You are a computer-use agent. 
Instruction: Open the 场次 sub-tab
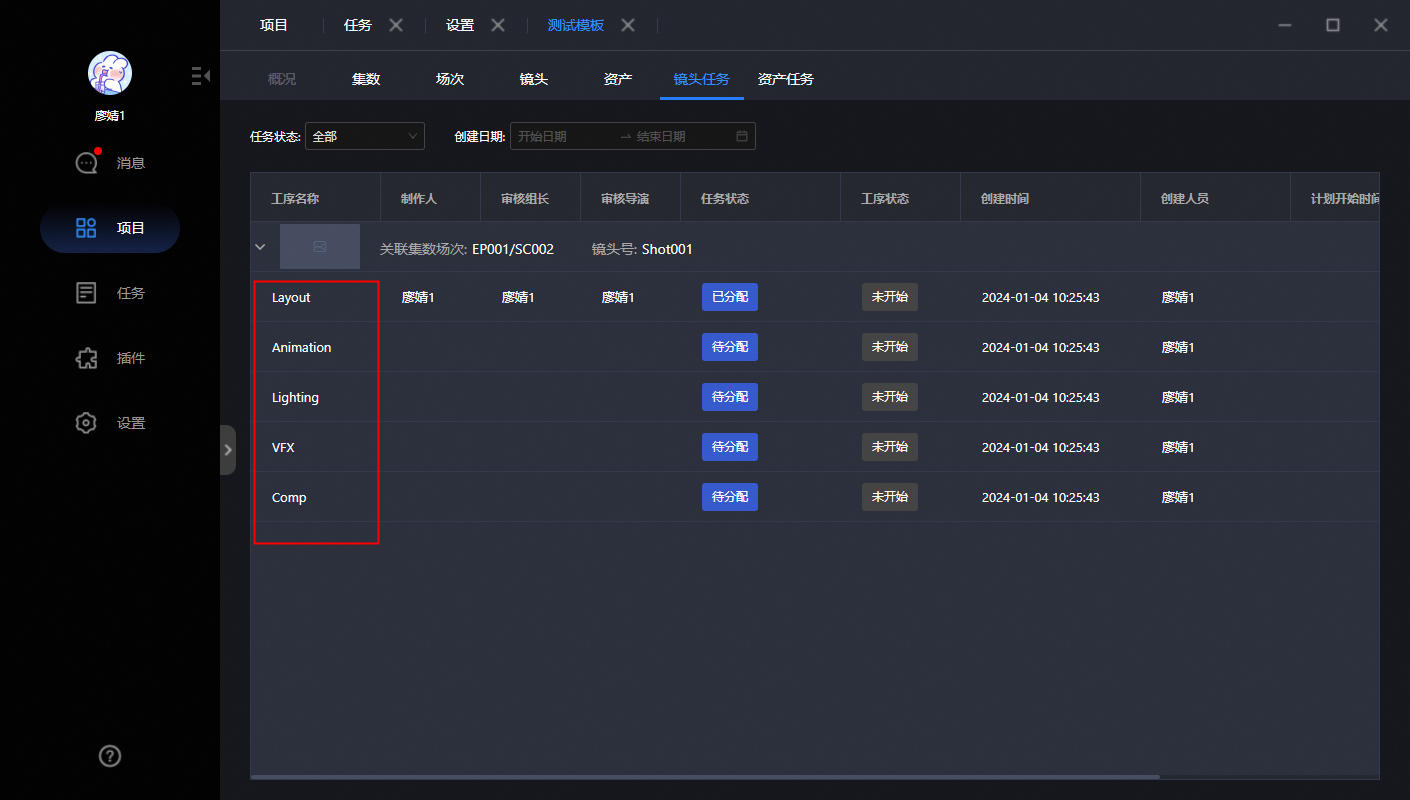(x=450, y=79)
